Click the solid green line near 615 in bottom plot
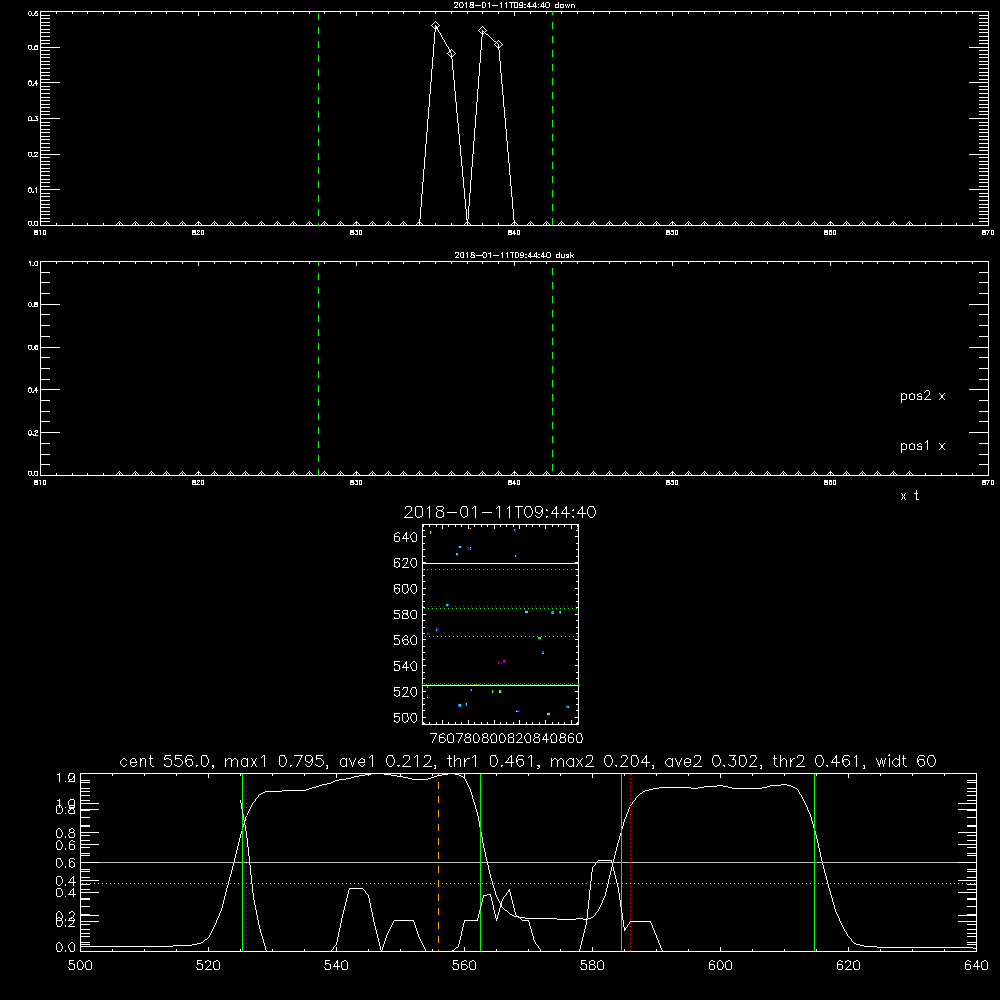 (814, 862)
